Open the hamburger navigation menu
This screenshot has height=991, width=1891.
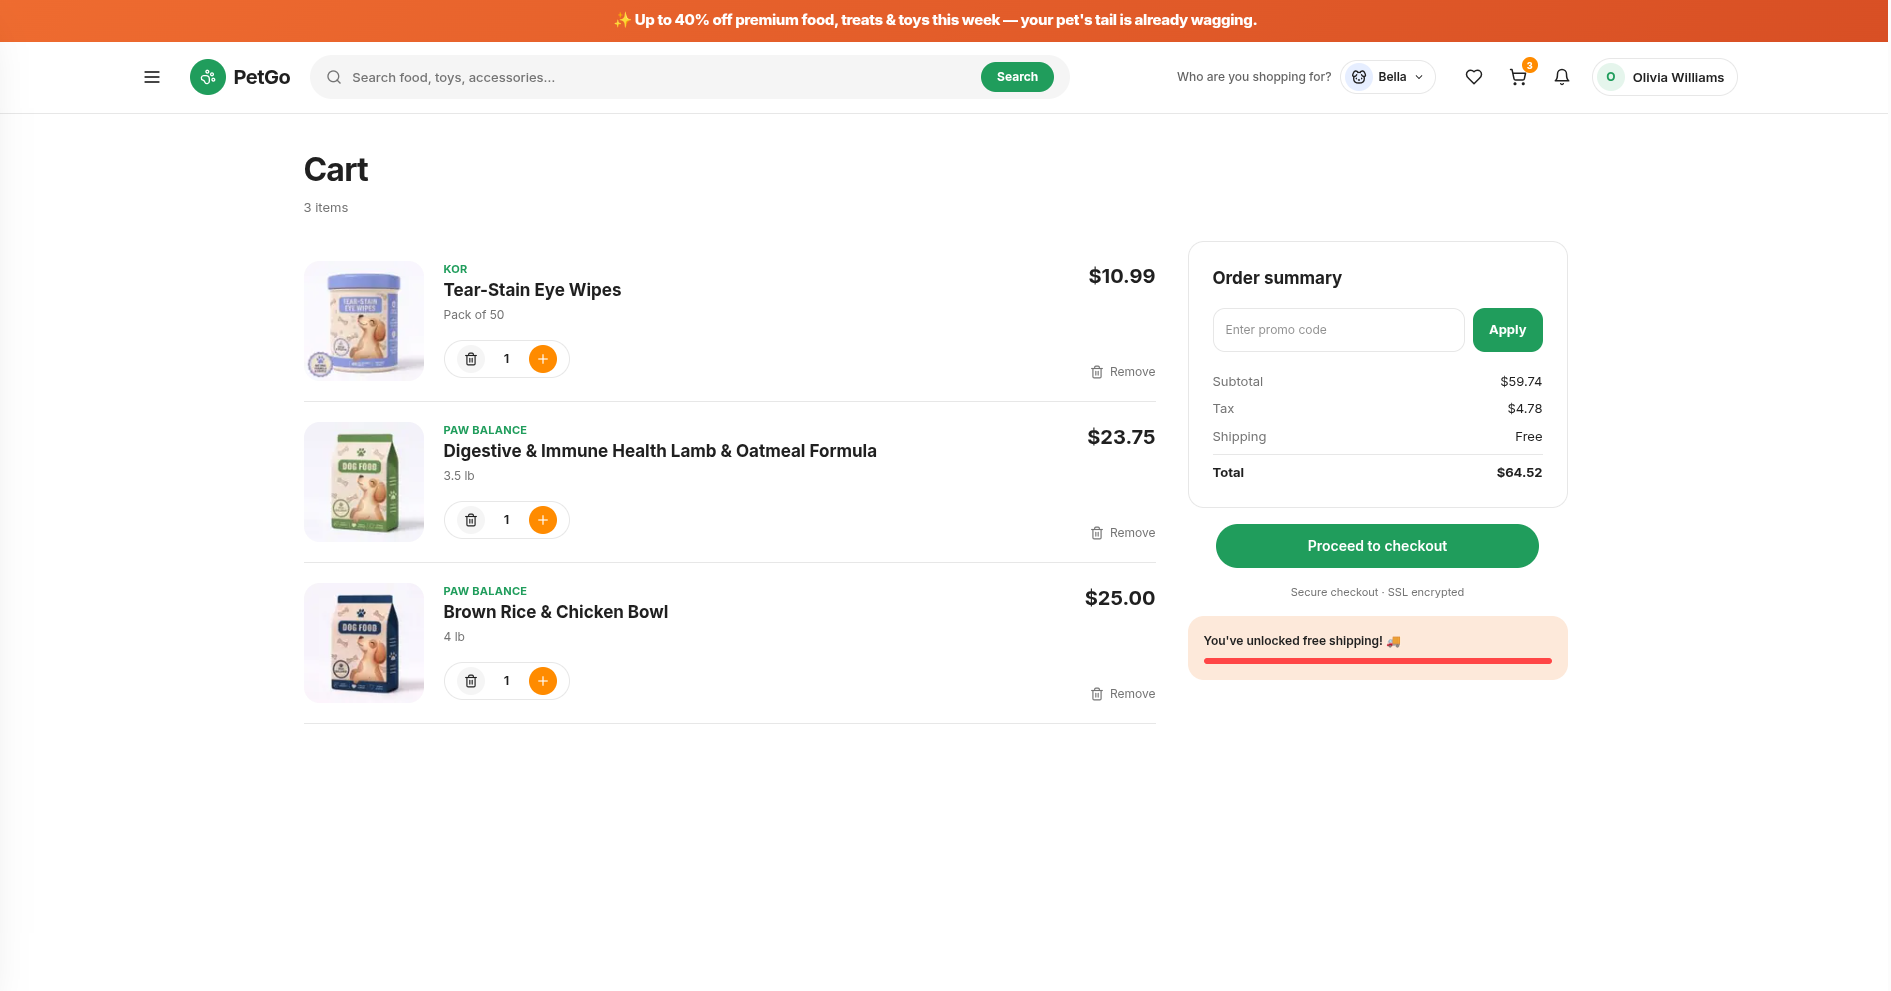click(x=152, y=77)
